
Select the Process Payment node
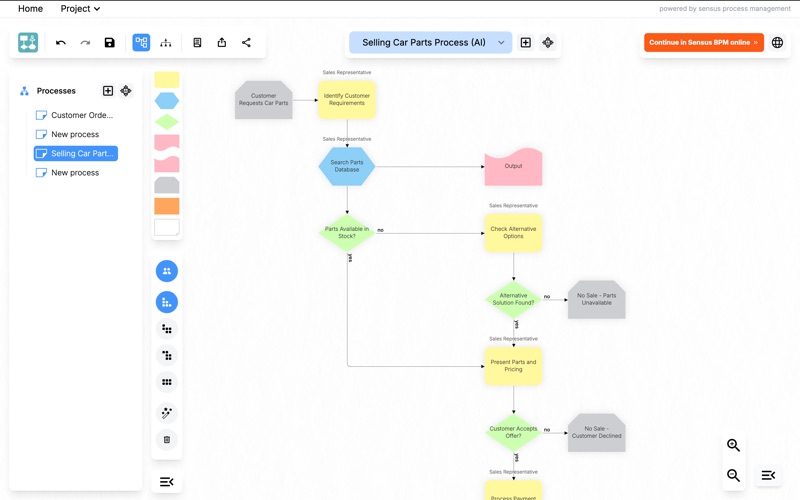click(513, 490)
